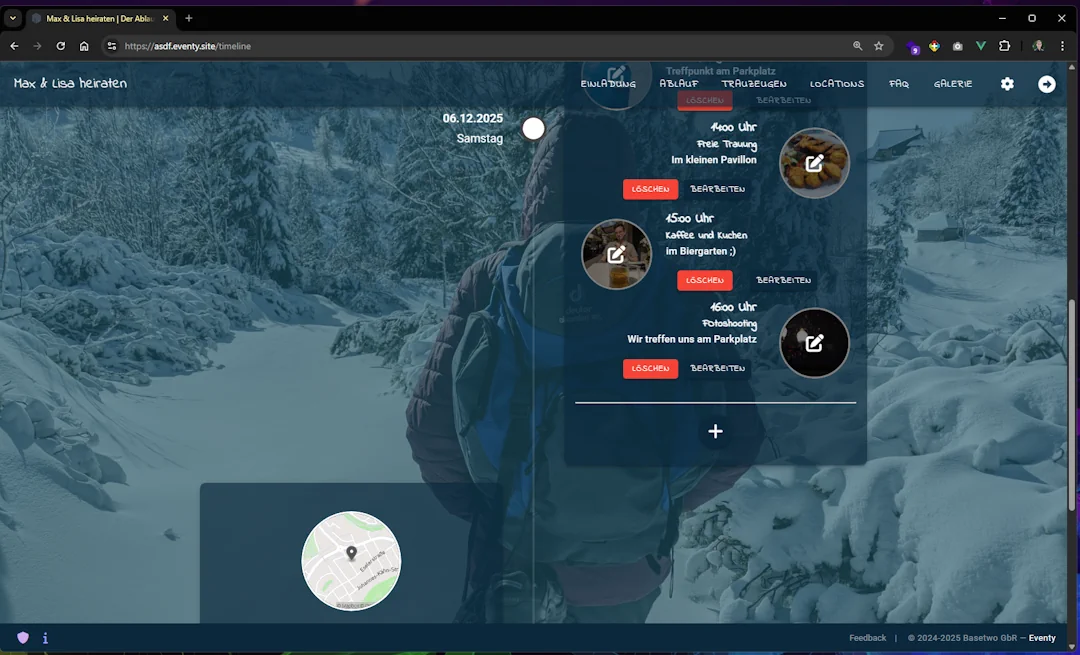Viewport: 1080px width, 655px height.
Task: View site information icon beside the URL
Action: click(x=112, y=46)
